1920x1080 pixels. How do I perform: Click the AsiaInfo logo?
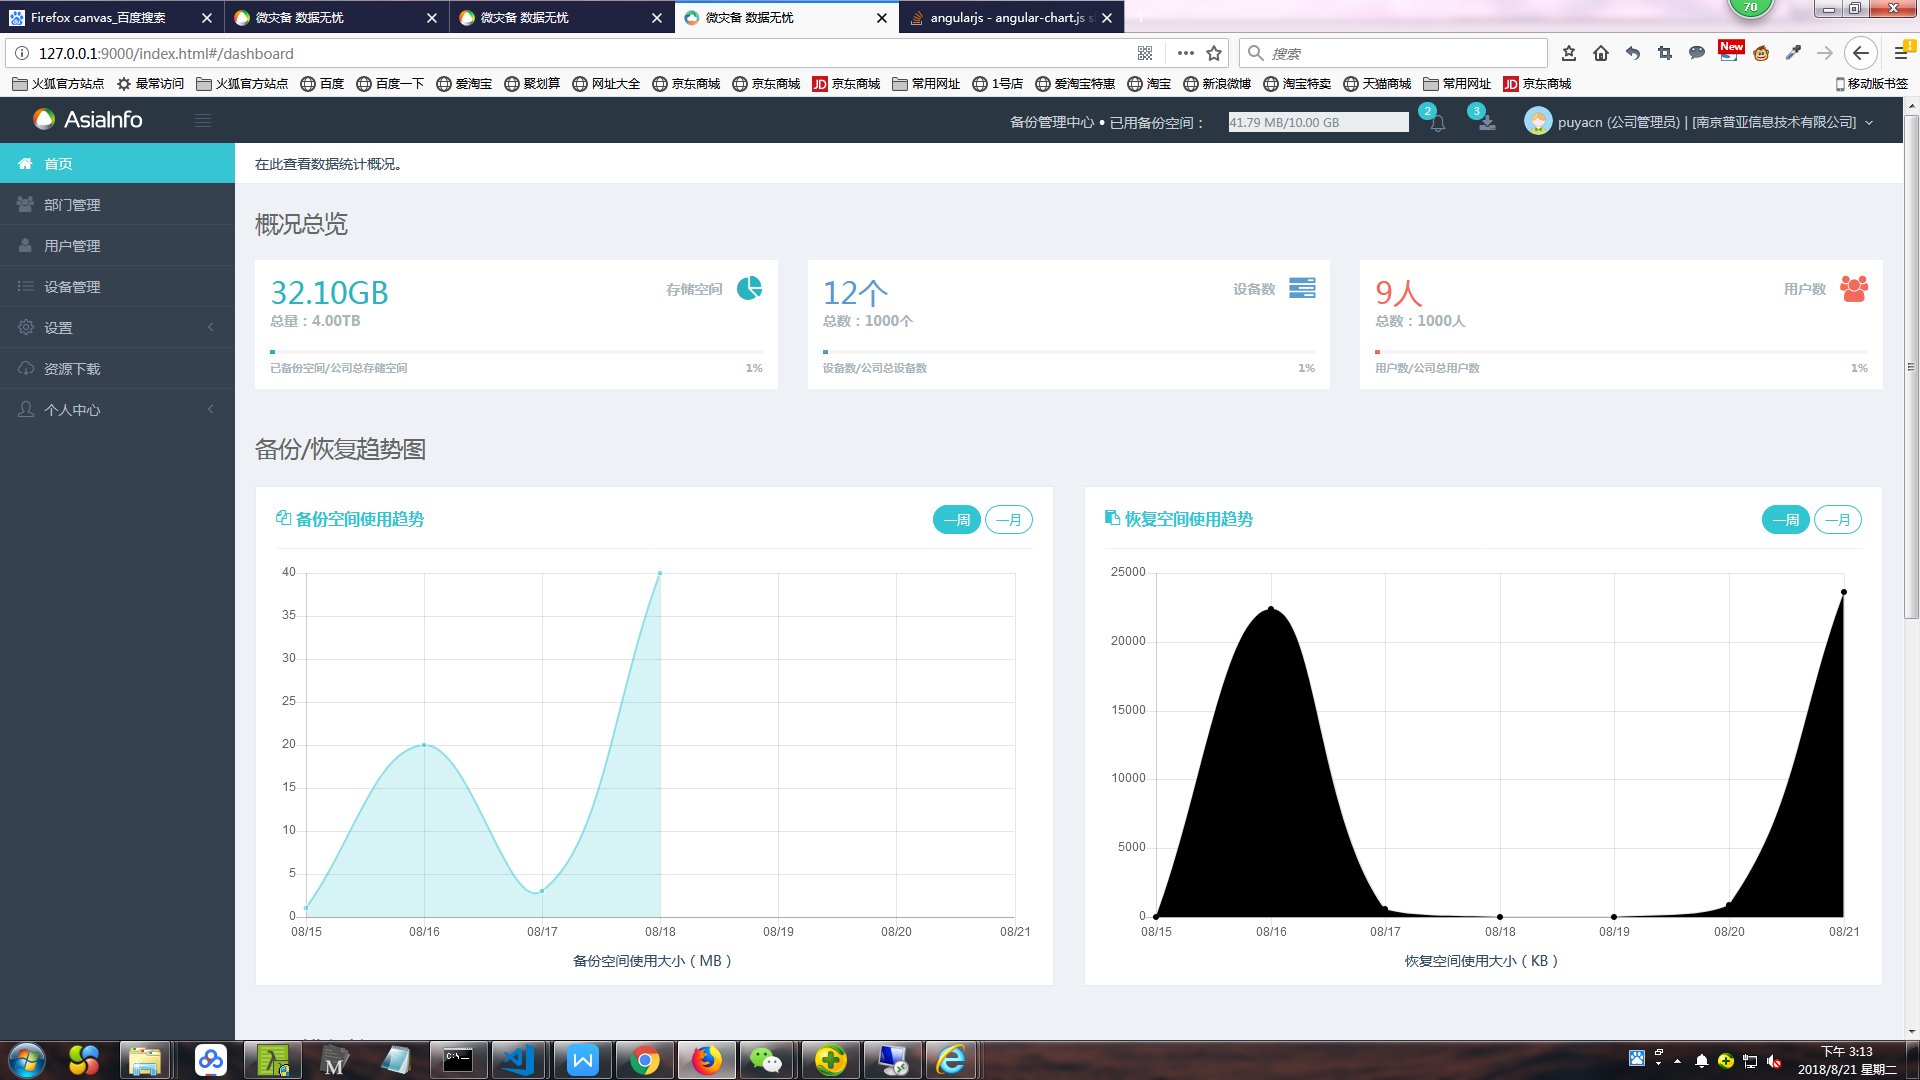(88, 120)
